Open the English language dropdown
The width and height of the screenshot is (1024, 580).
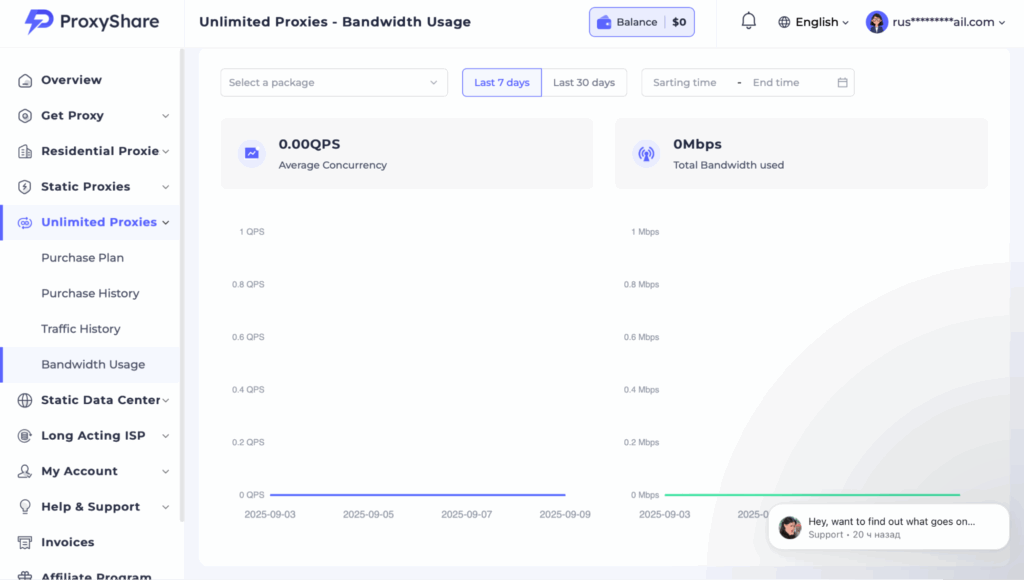(x=813, y=22)
